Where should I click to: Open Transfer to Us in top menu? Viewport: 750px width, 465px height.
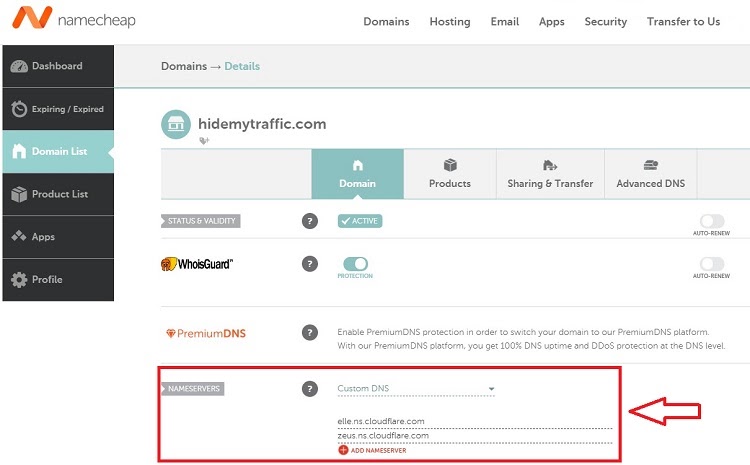(684, 22)
